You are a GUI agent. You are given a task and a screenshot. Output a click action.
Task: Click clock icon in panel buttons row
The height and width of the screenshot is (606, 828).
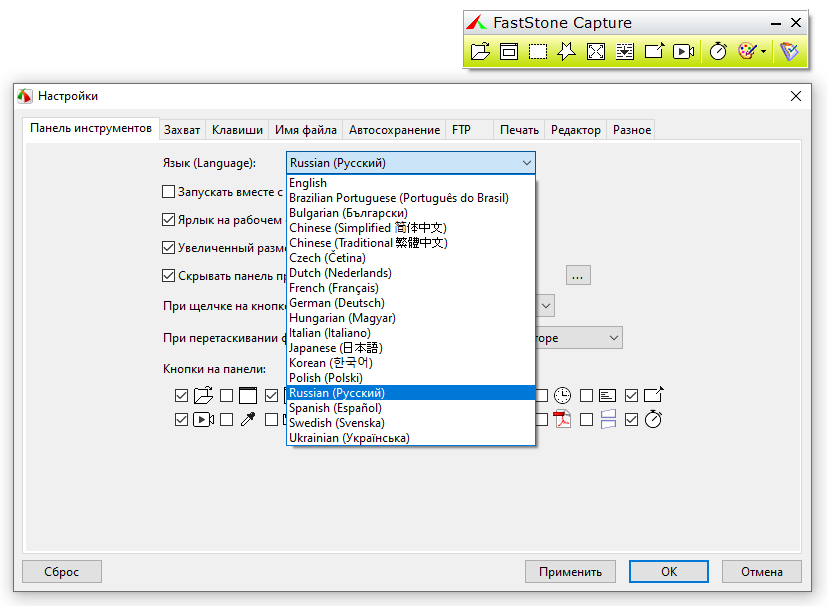coord(562,395)
